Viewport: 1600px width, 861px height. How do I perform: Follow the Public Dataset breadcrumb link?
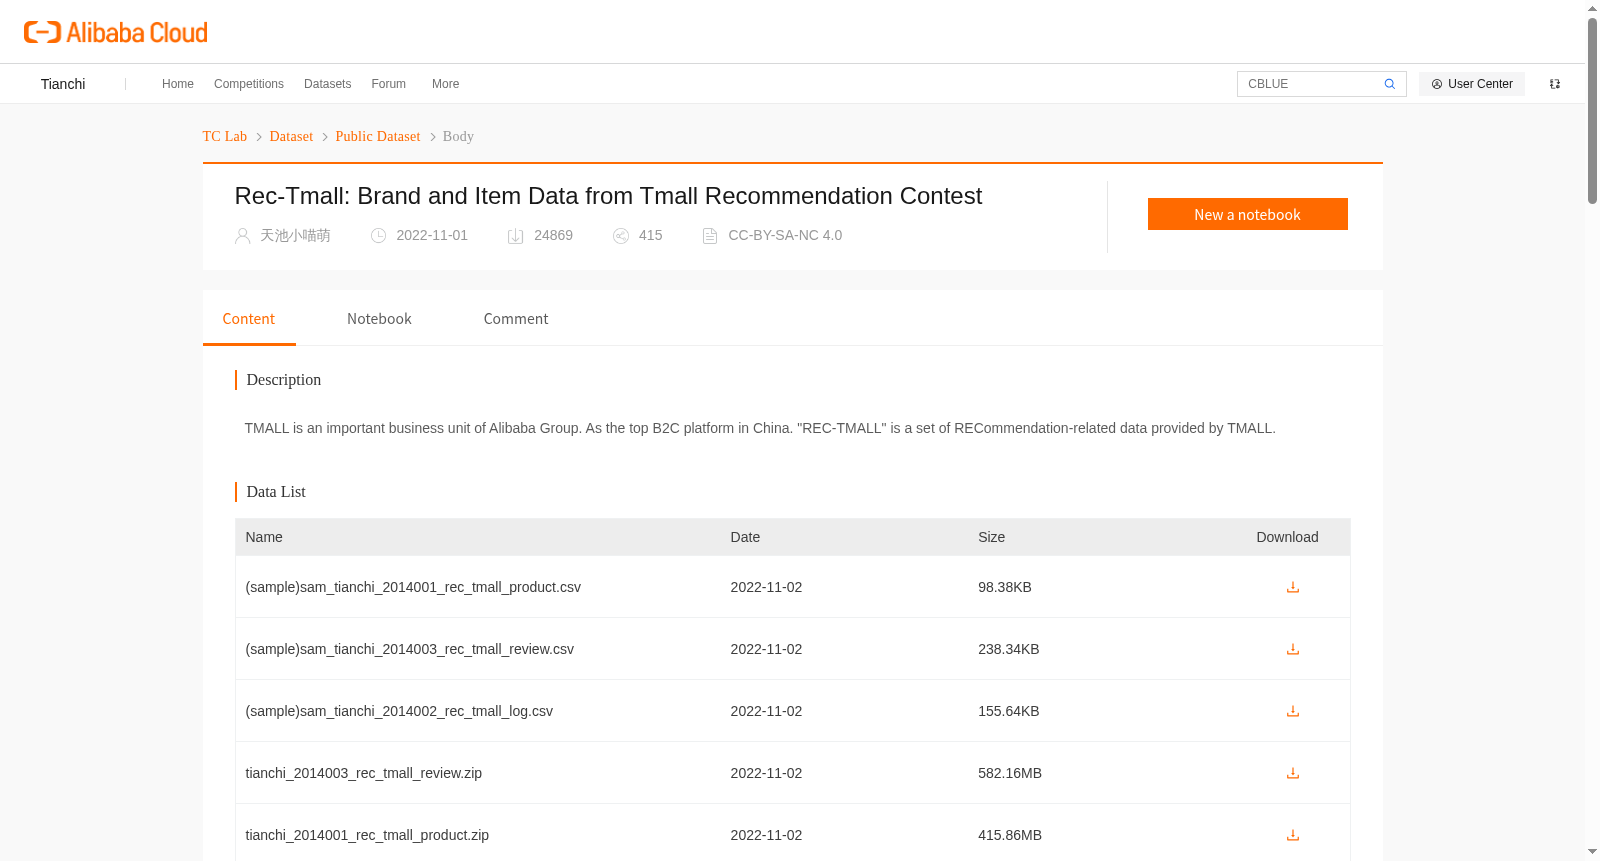click(x=377, y=137)
